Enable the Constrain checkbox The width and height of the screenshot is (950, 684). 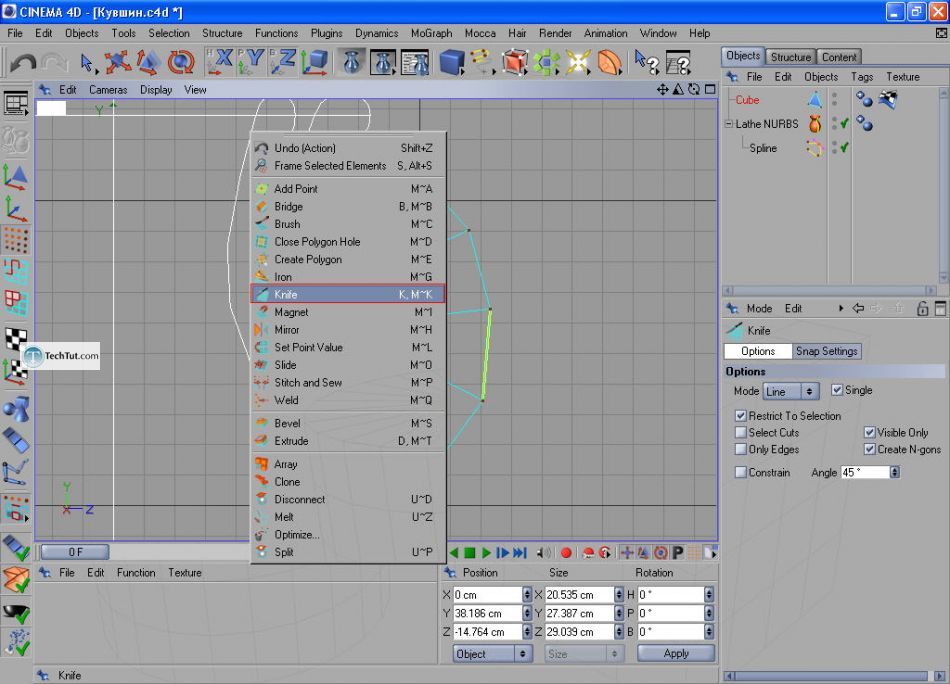coord(740,473)
